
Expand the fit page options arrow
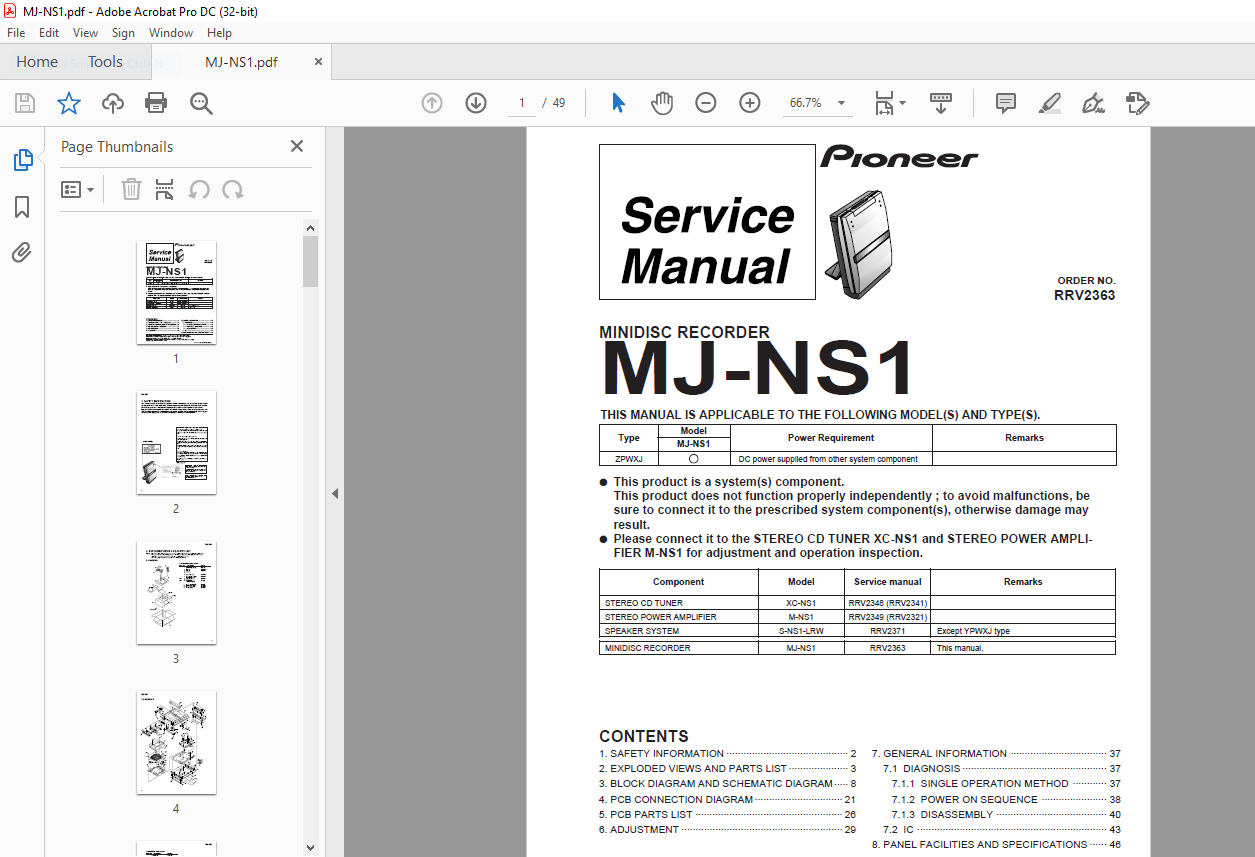click(903, 103)
